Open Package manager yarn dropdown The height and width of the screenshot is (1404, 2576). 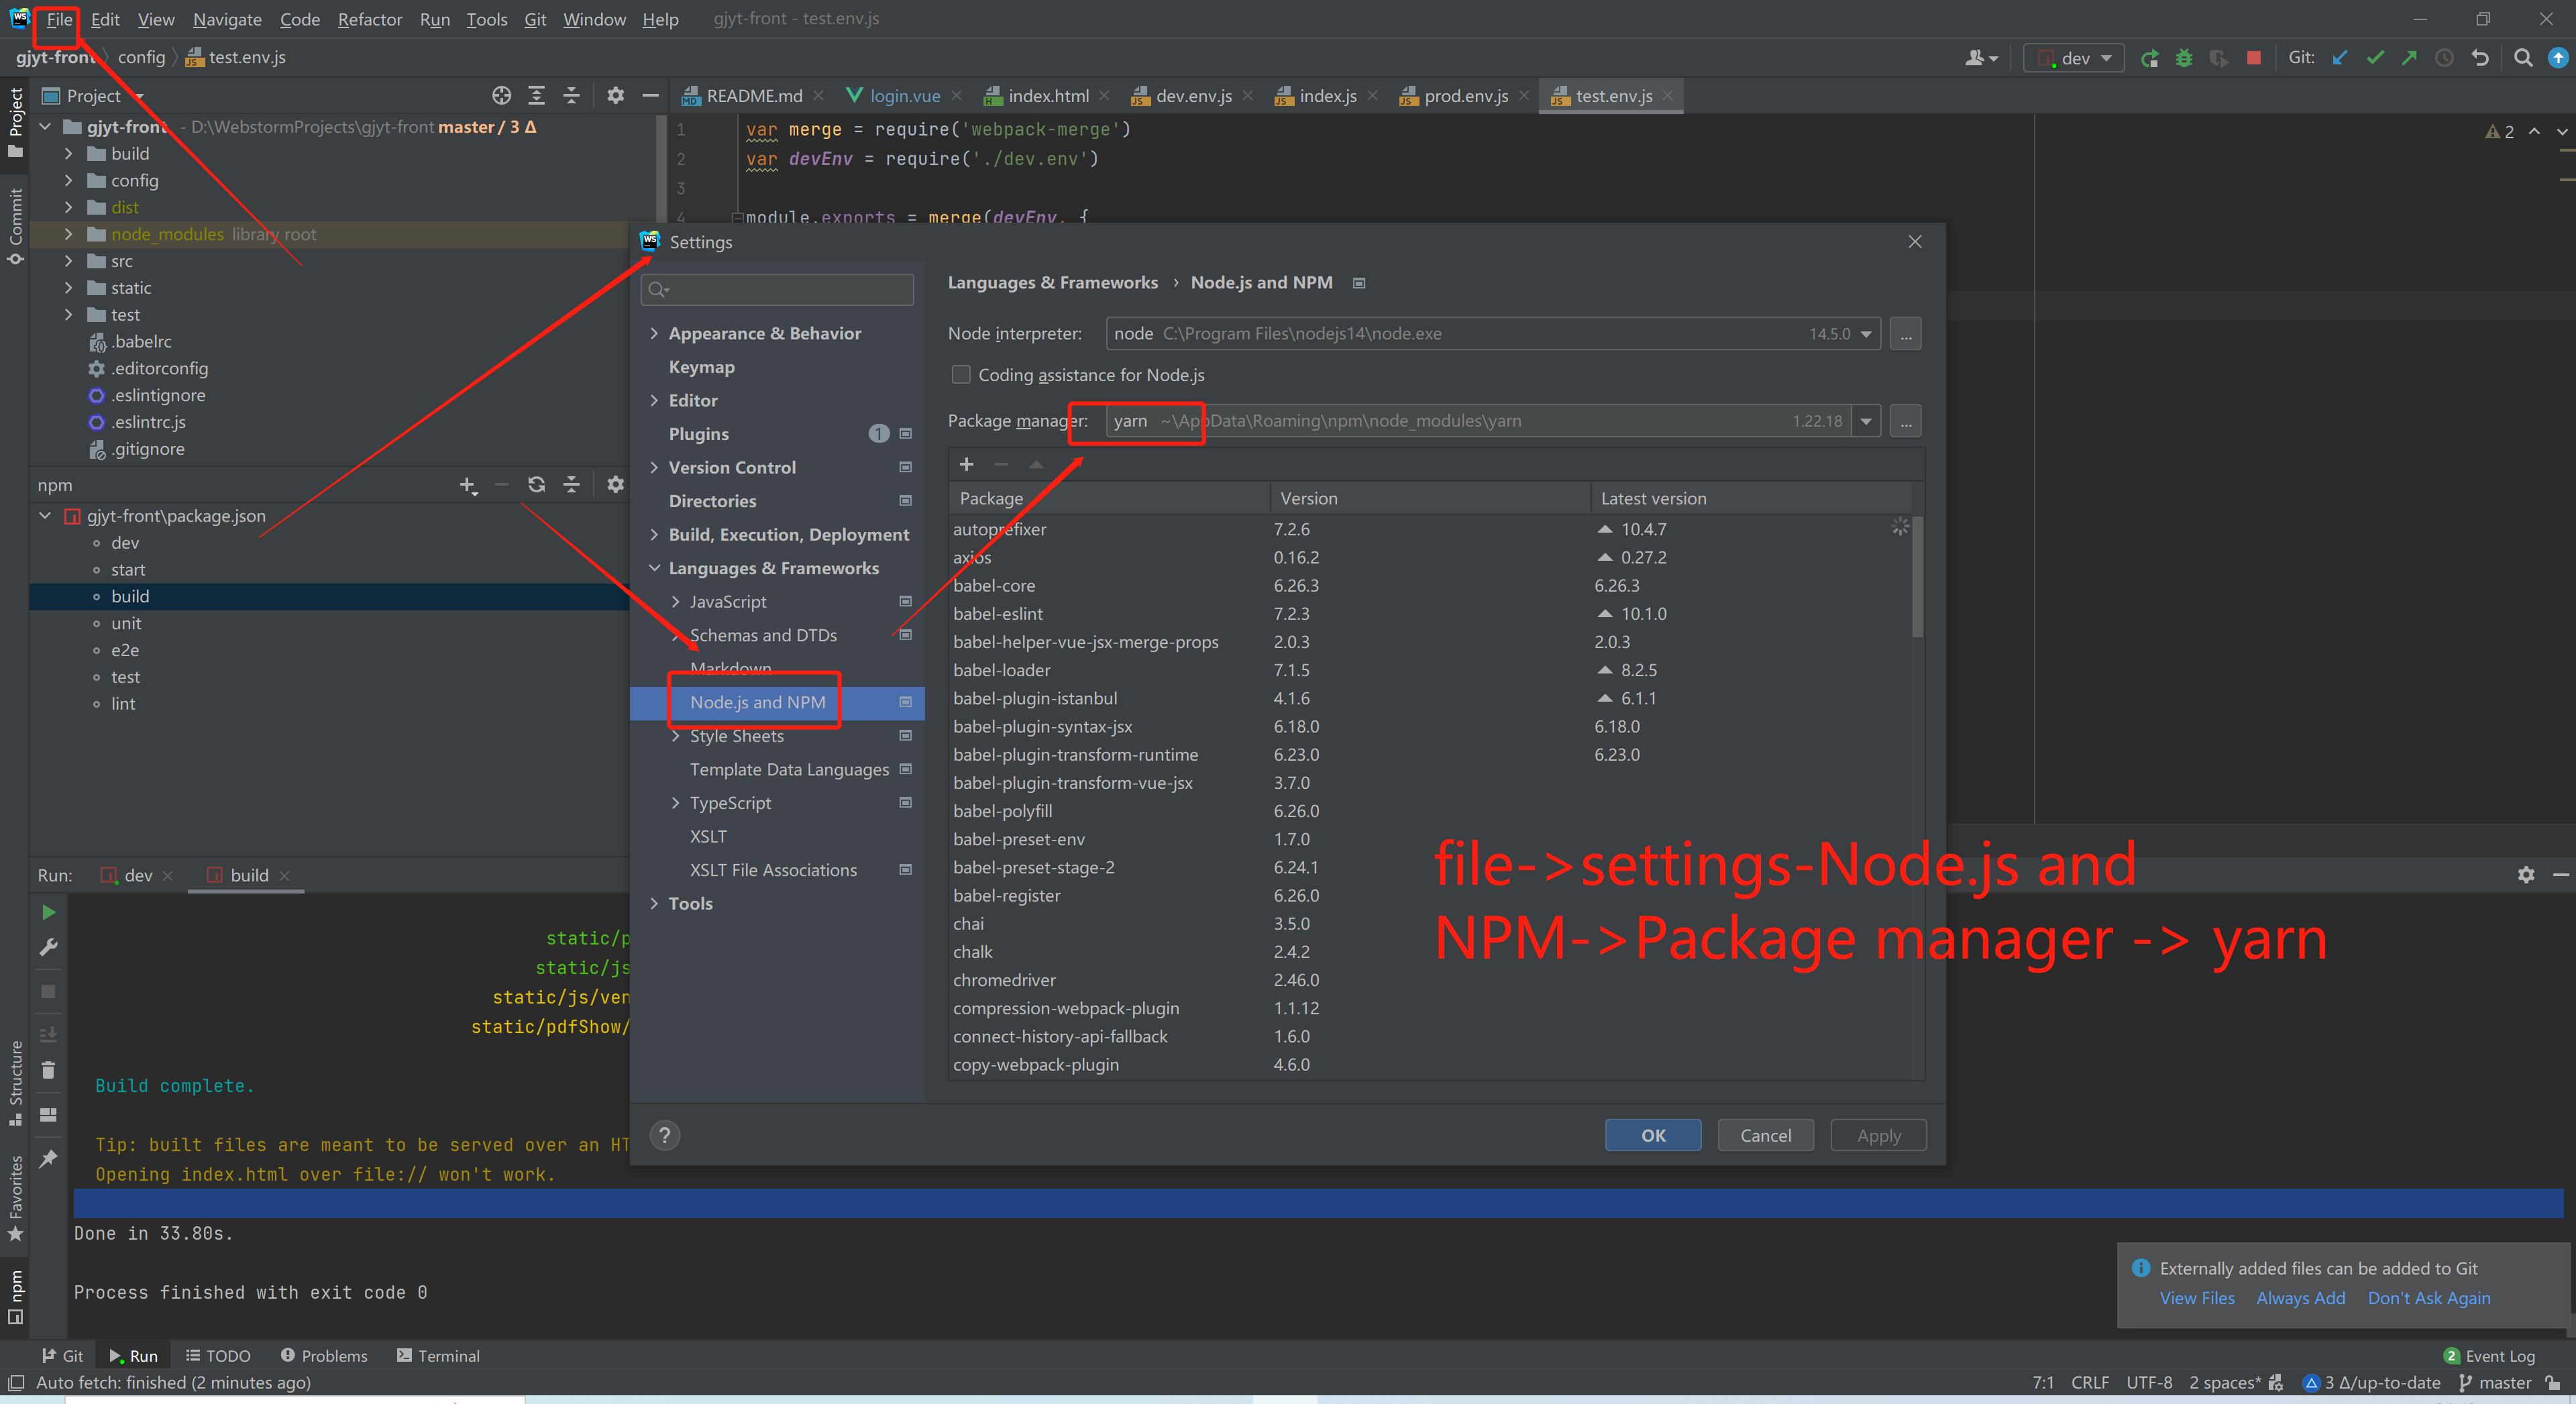point(1865,421)
